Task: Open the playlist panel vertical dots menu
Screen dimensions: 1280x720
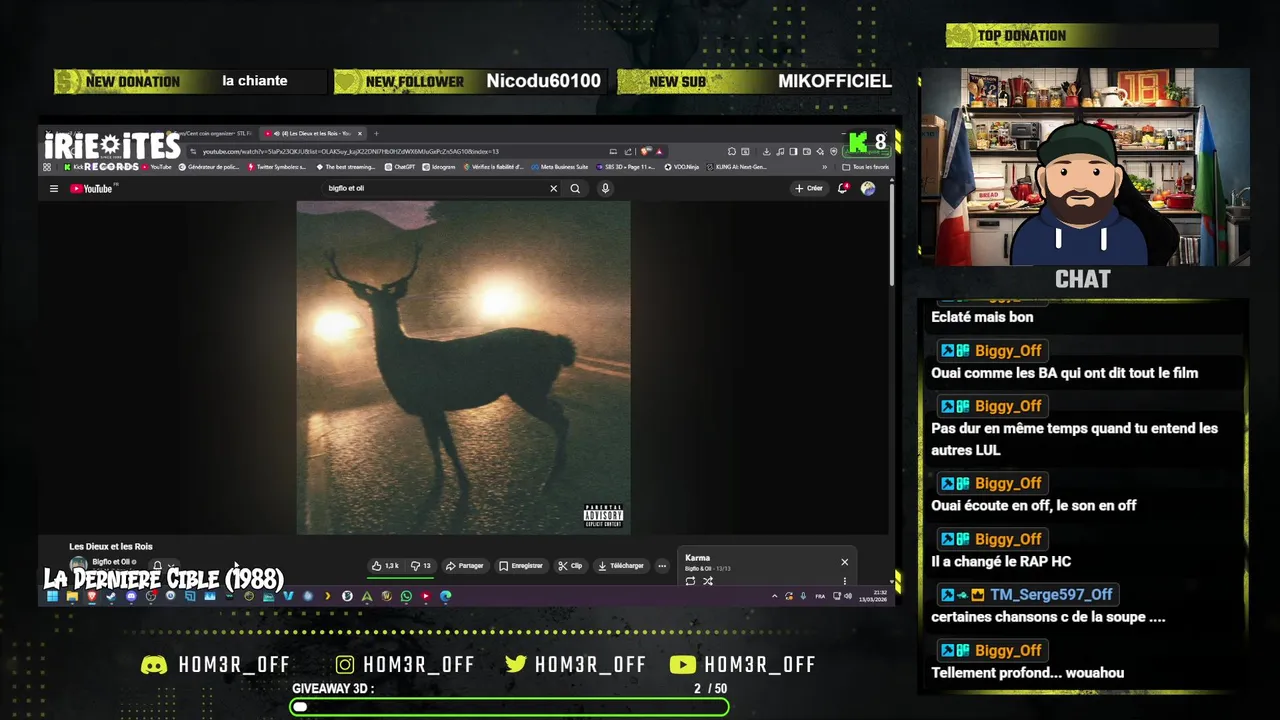Action: [x=844, y=581]
